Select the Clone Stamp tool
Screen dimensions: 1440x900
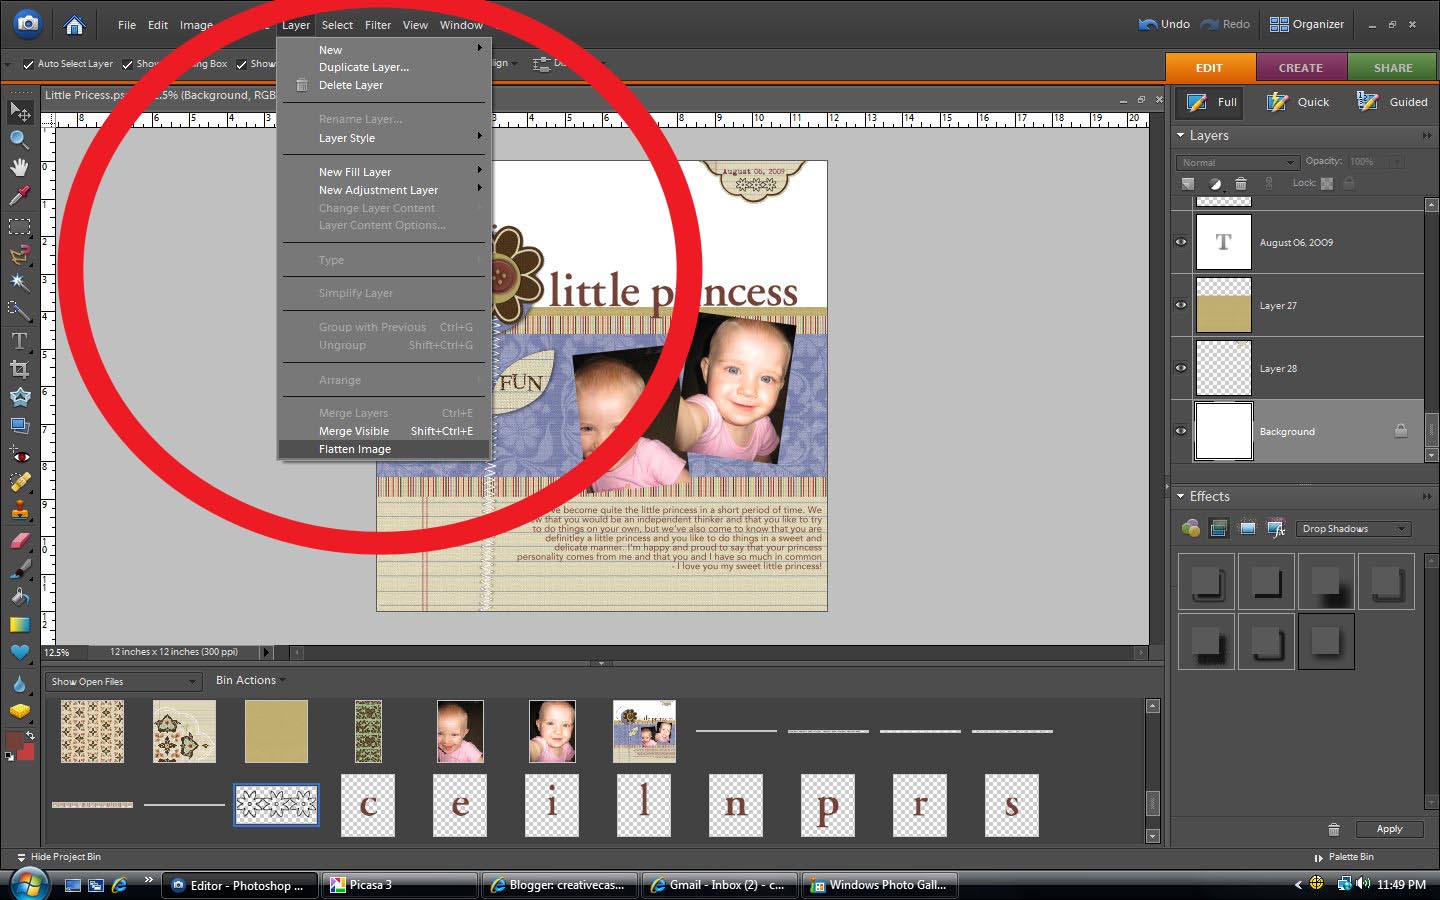pos(19,511)
